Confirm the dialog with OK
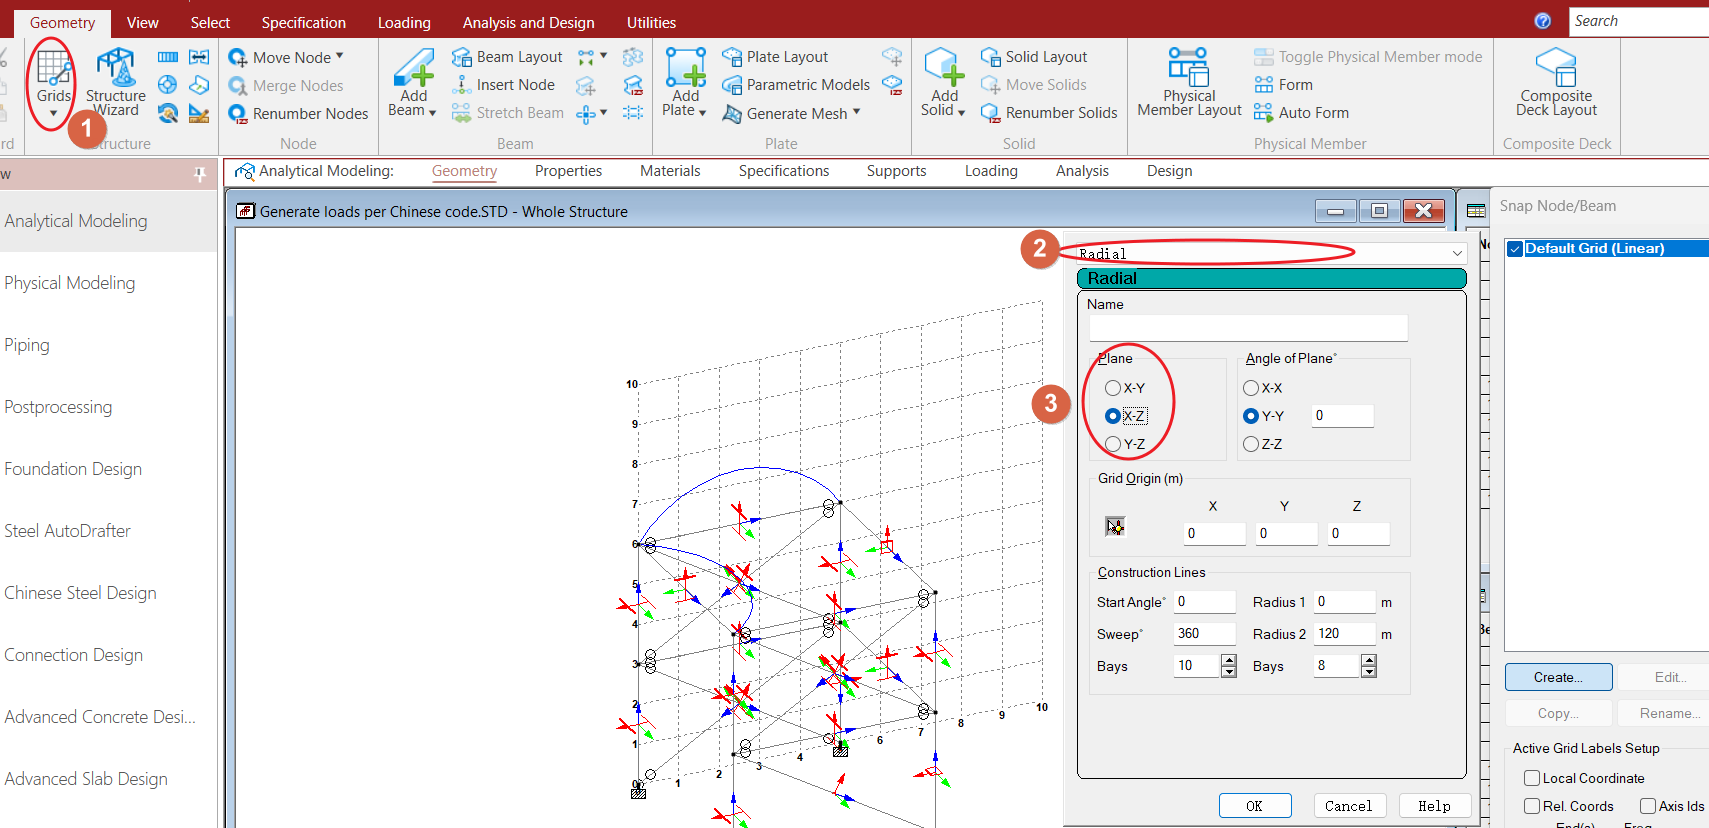 pyautogui.click(x=1254, y=806)
